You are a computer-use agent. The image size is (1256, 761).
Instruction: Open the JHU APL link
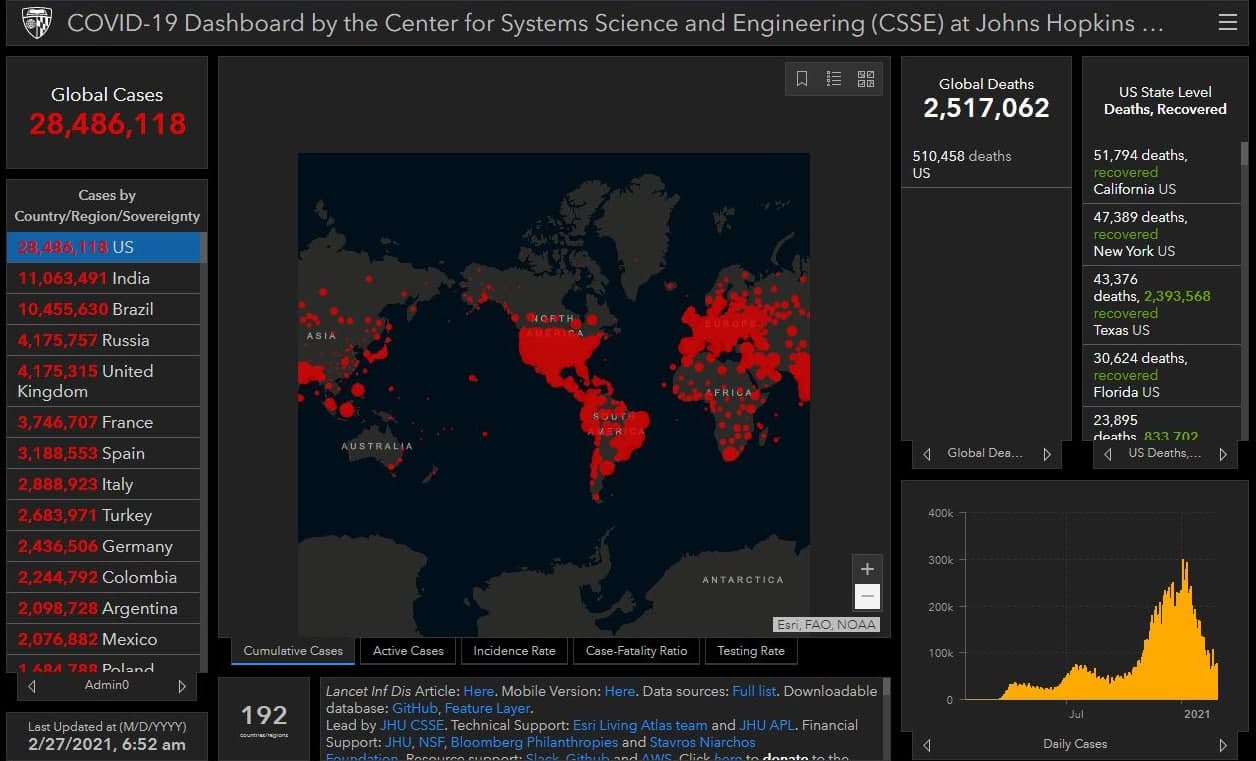[767, 725]
